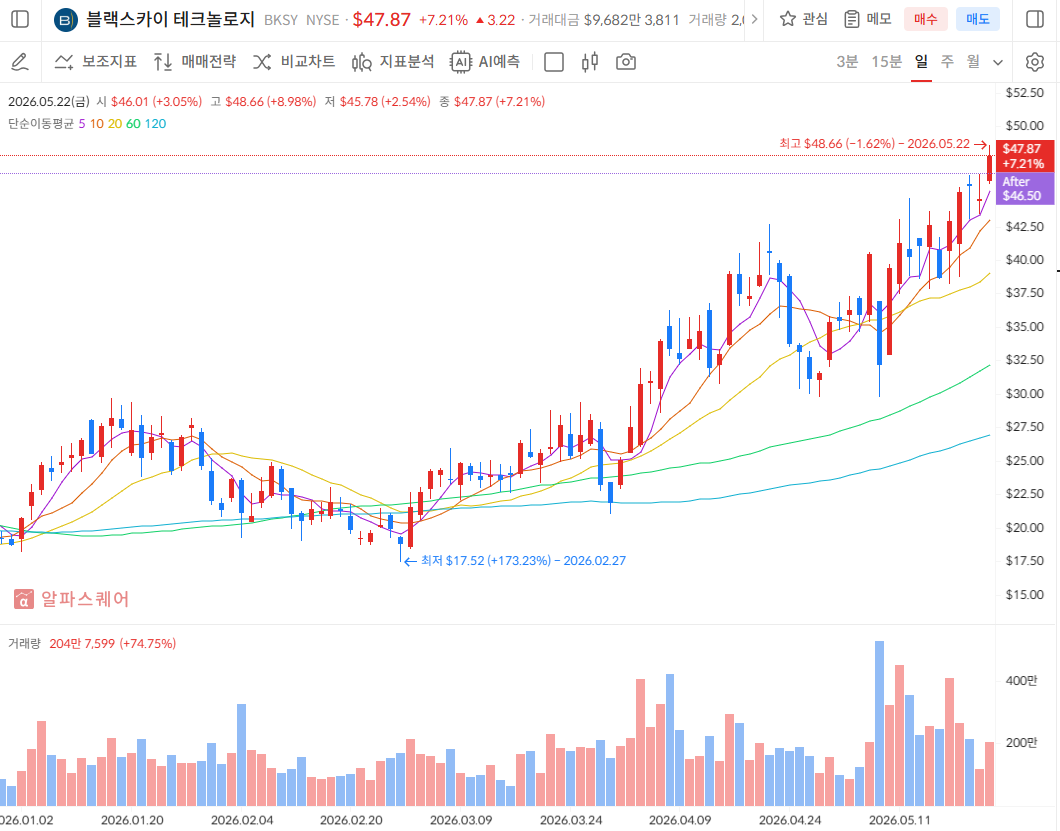
Task: Select 월 monthly interval tab
Action: click(x=973, y=62)
